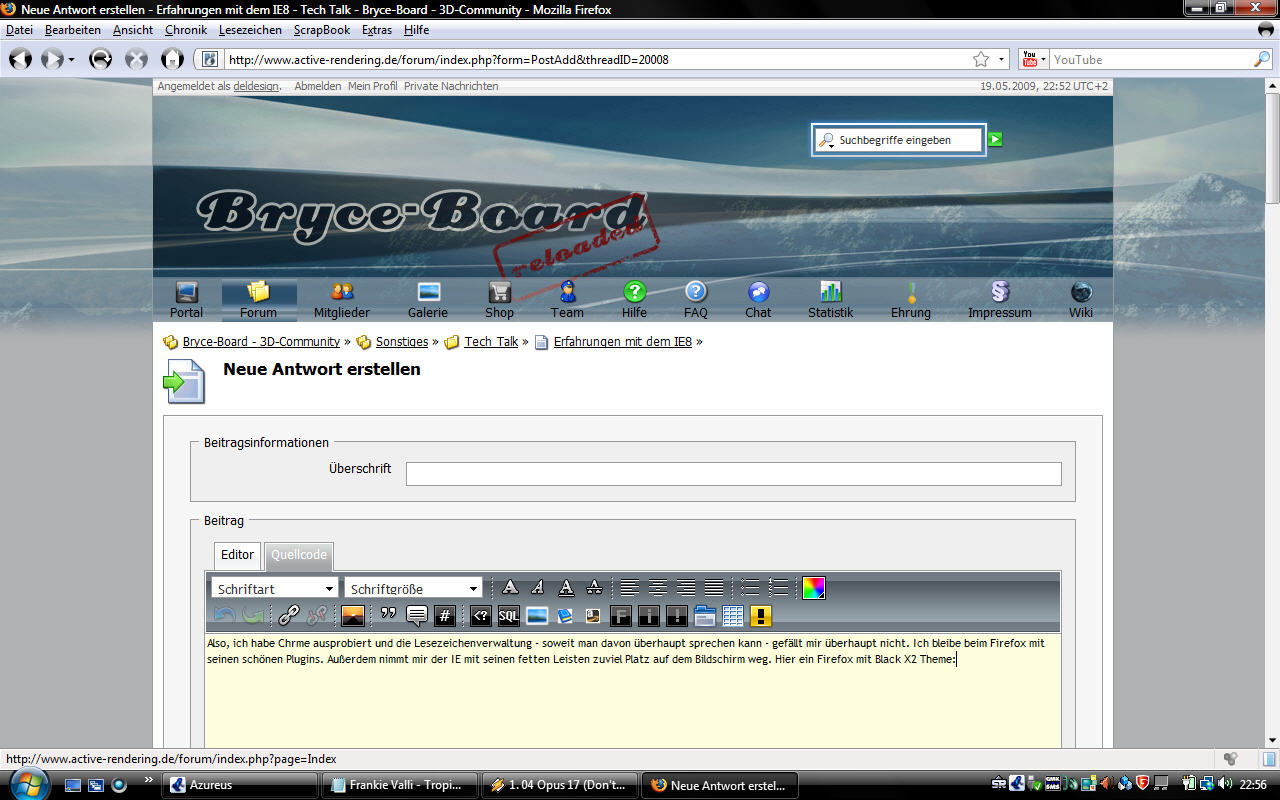Open the Mitglieder navigation item

tap(342, 300)
